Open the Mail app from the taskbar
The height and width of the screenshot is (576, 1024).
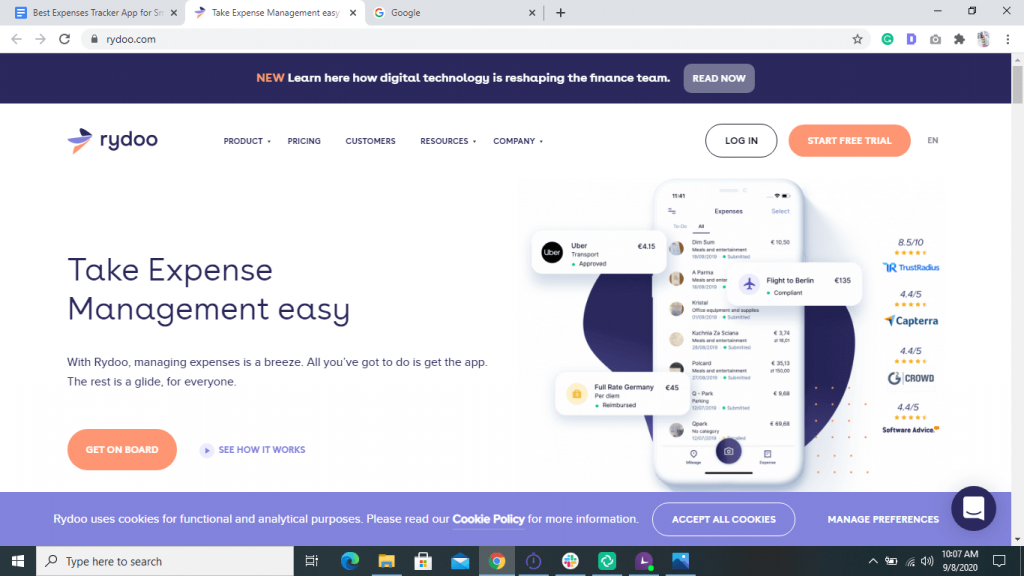tap(460, 561)
